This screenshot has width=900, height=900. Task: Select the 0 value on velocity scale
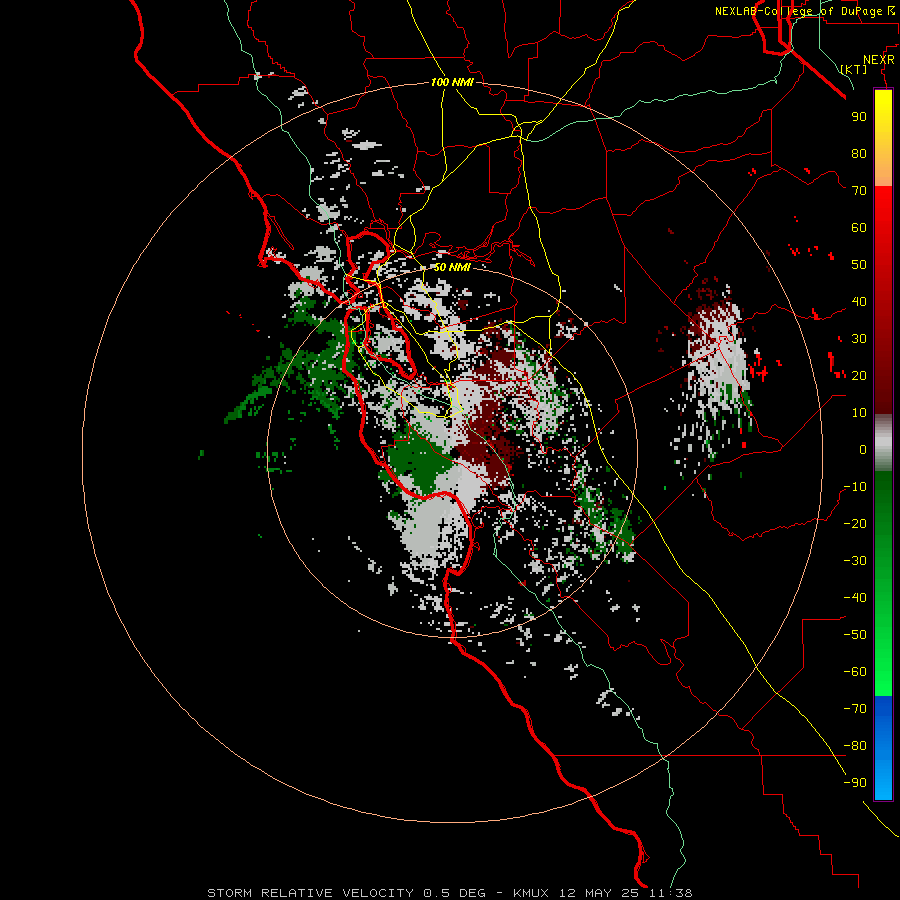[863, 449]
